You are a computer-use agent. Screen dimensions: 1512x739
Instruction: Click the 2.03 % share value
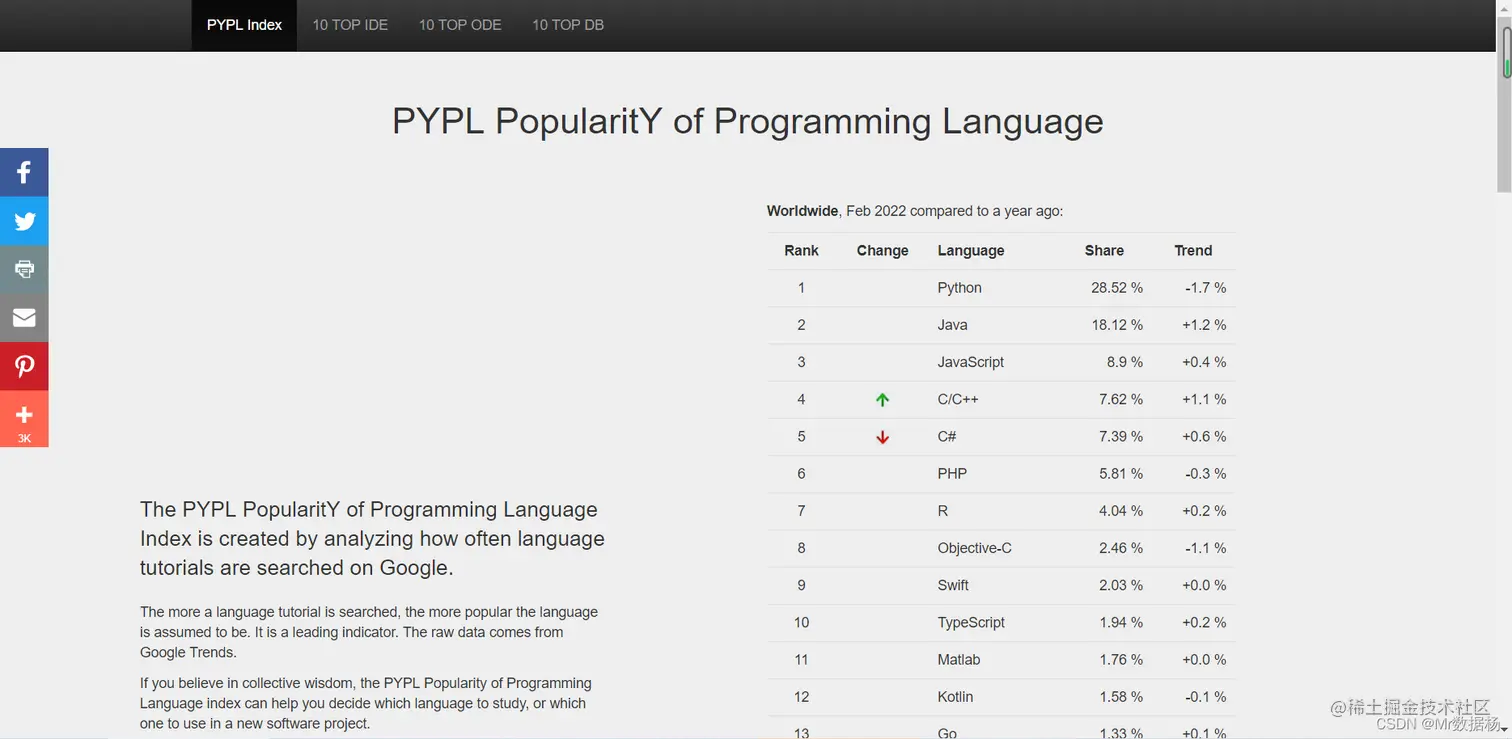(x=1121, y=585)
